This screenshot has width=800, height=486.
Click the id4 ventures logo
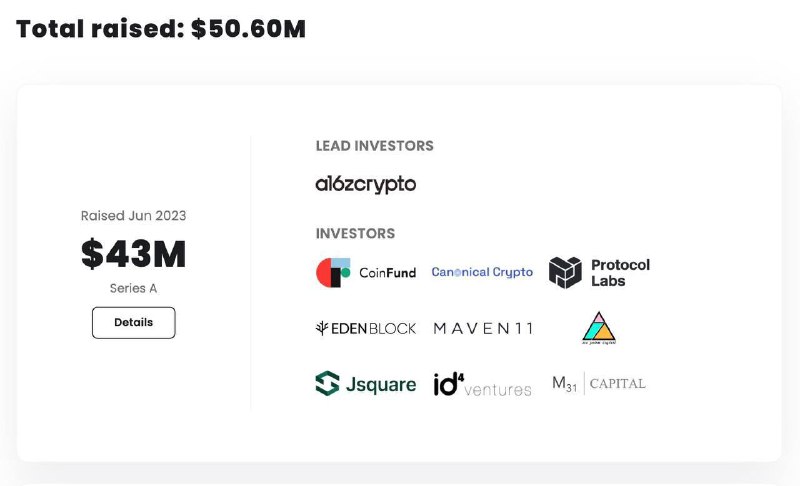coord(483,385)
